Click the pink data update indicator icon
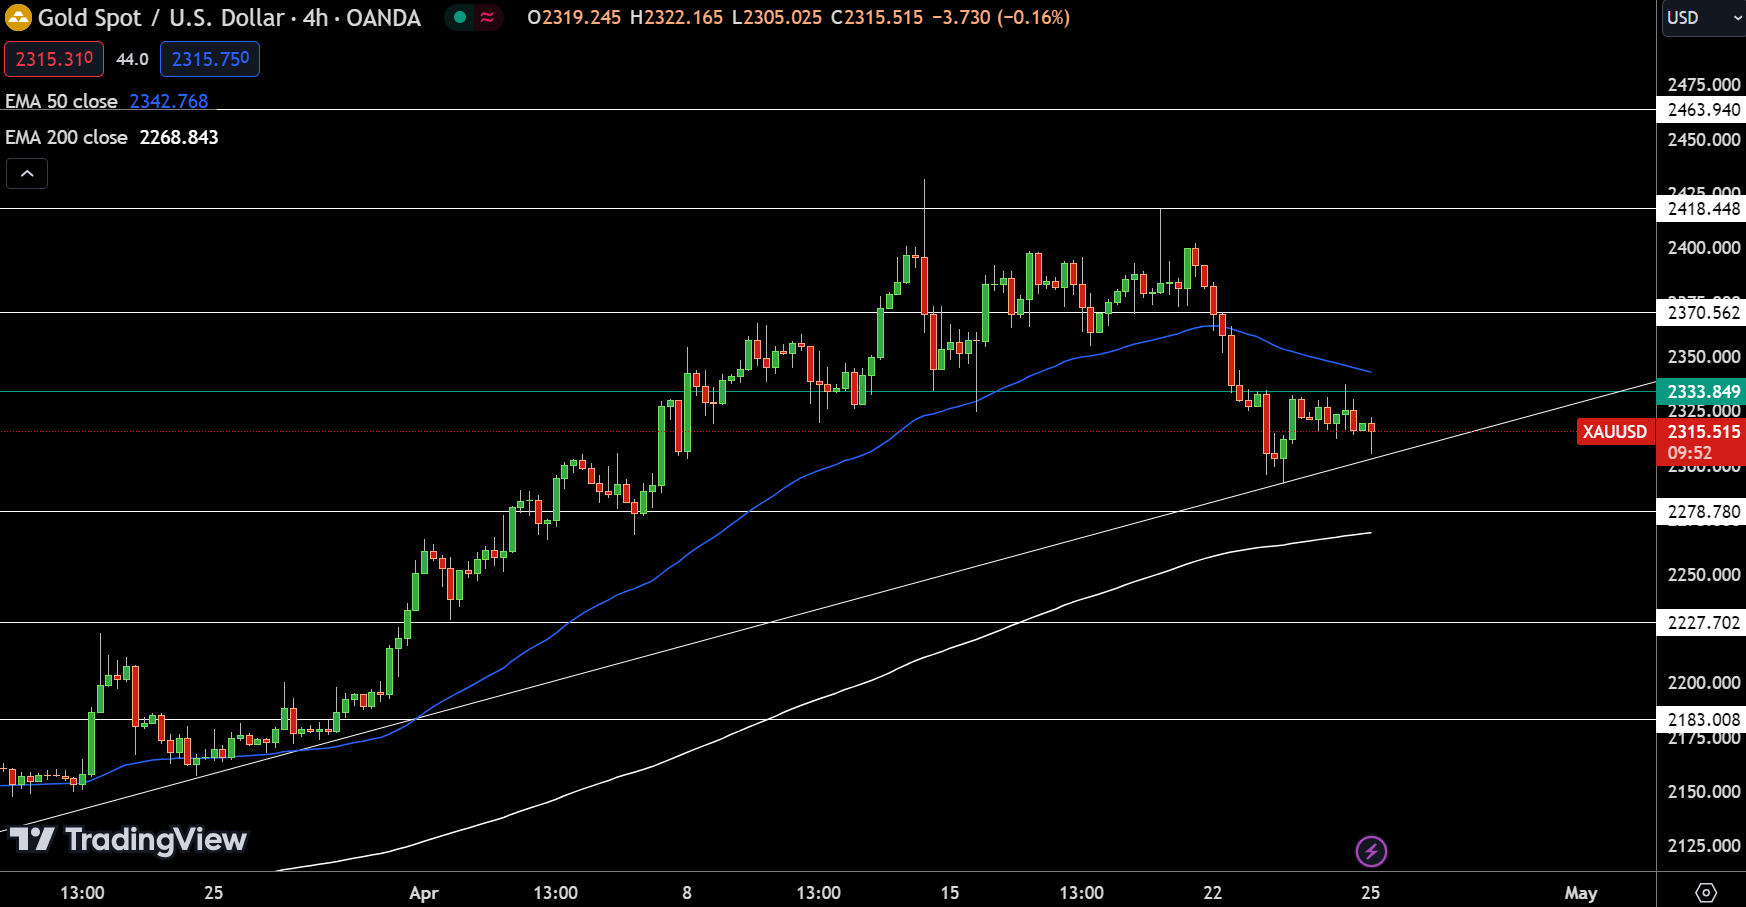1746x907 pixels. coord(487,17)
